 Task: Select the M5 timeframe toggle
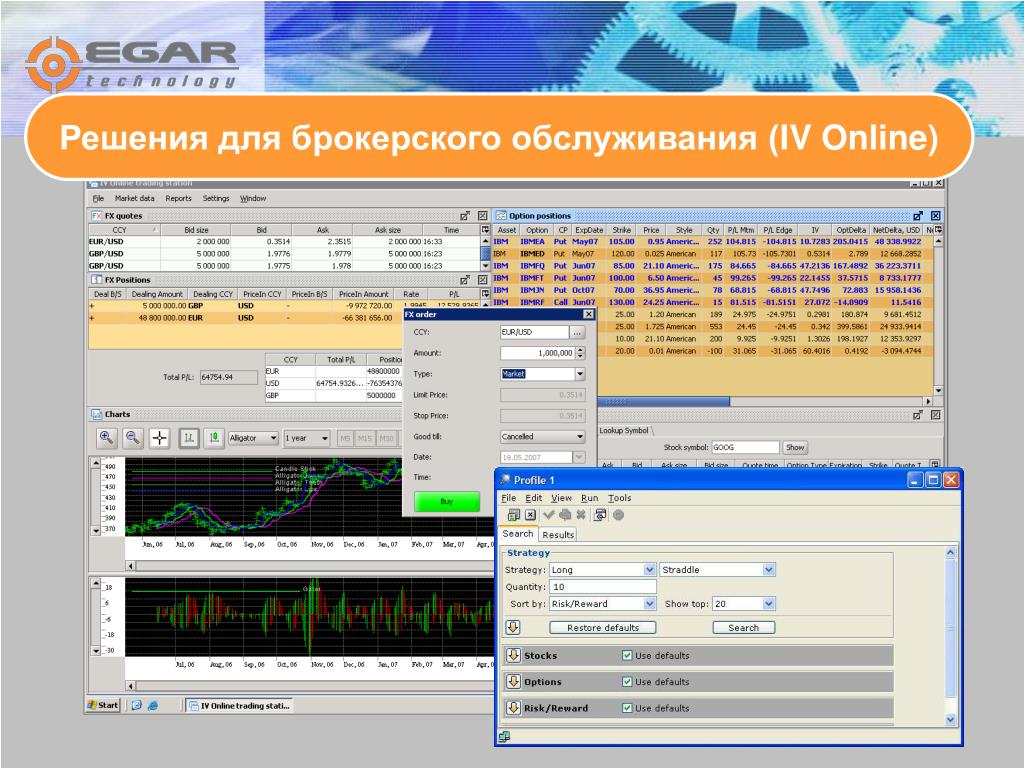pyautogui.click(x=345, y=438)
